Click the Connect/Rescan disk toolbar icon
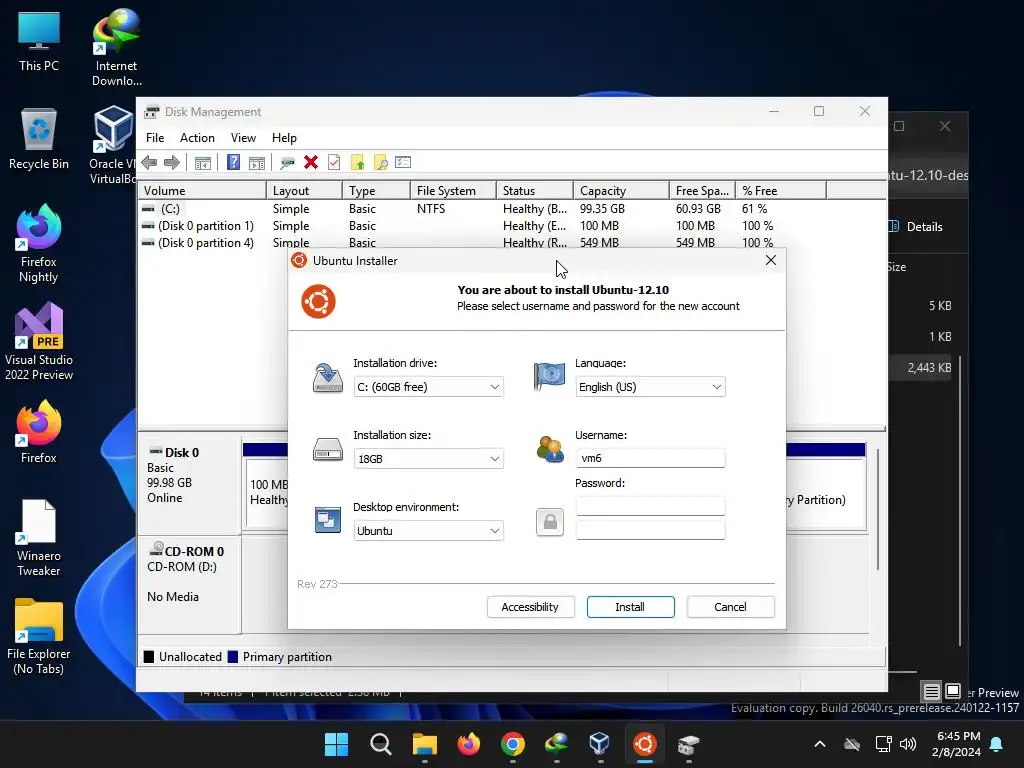Screen dimensions: 1024x768 coord(287,163)
